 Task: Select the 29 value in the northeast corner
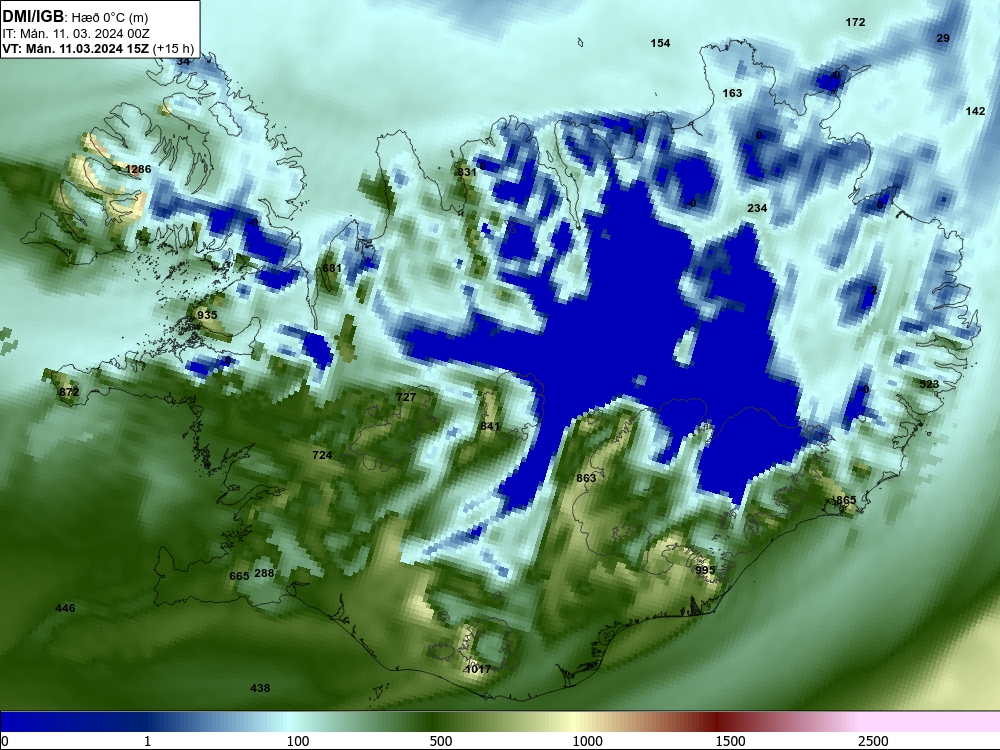(943, 38)
